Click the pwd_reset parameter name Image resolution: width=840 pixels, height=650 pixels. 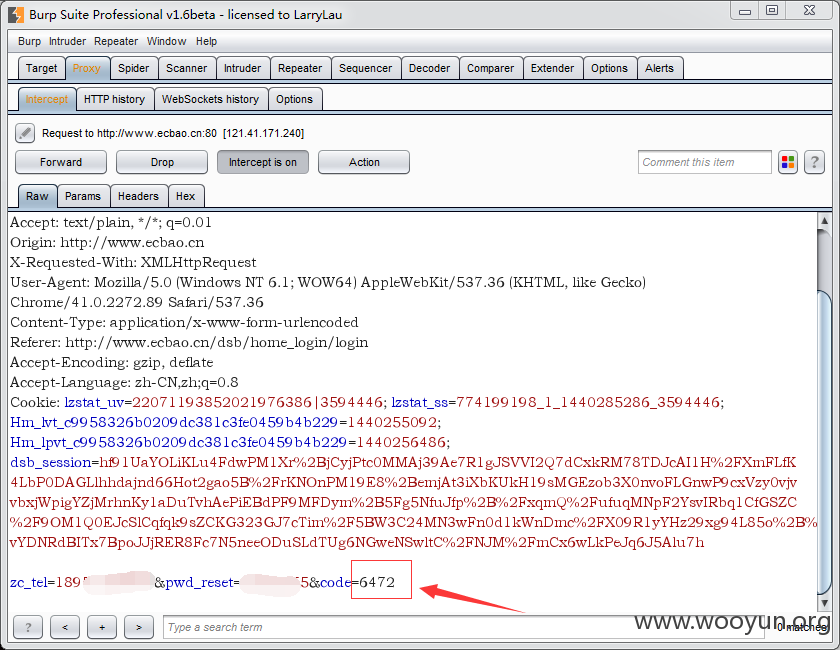point(199,582)
